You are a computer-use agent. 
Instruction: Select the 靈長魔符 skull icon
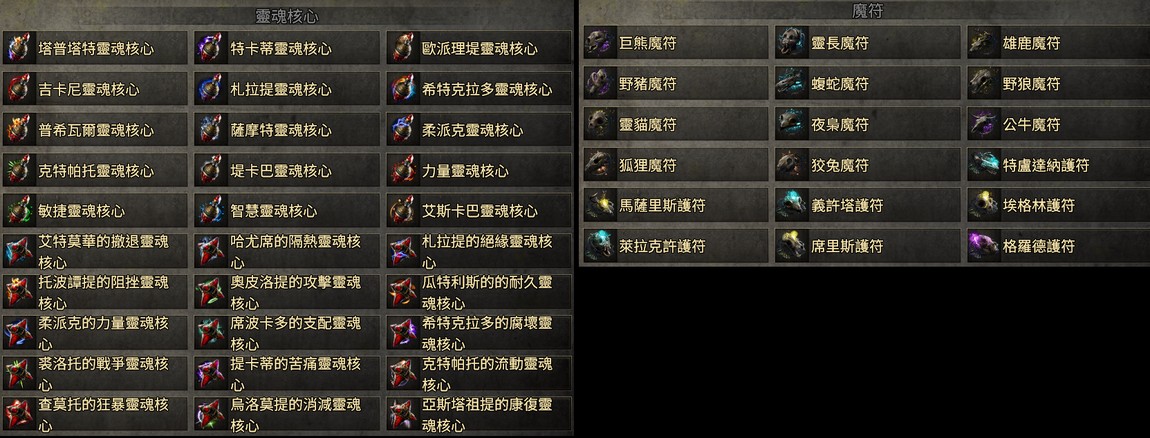791,43
